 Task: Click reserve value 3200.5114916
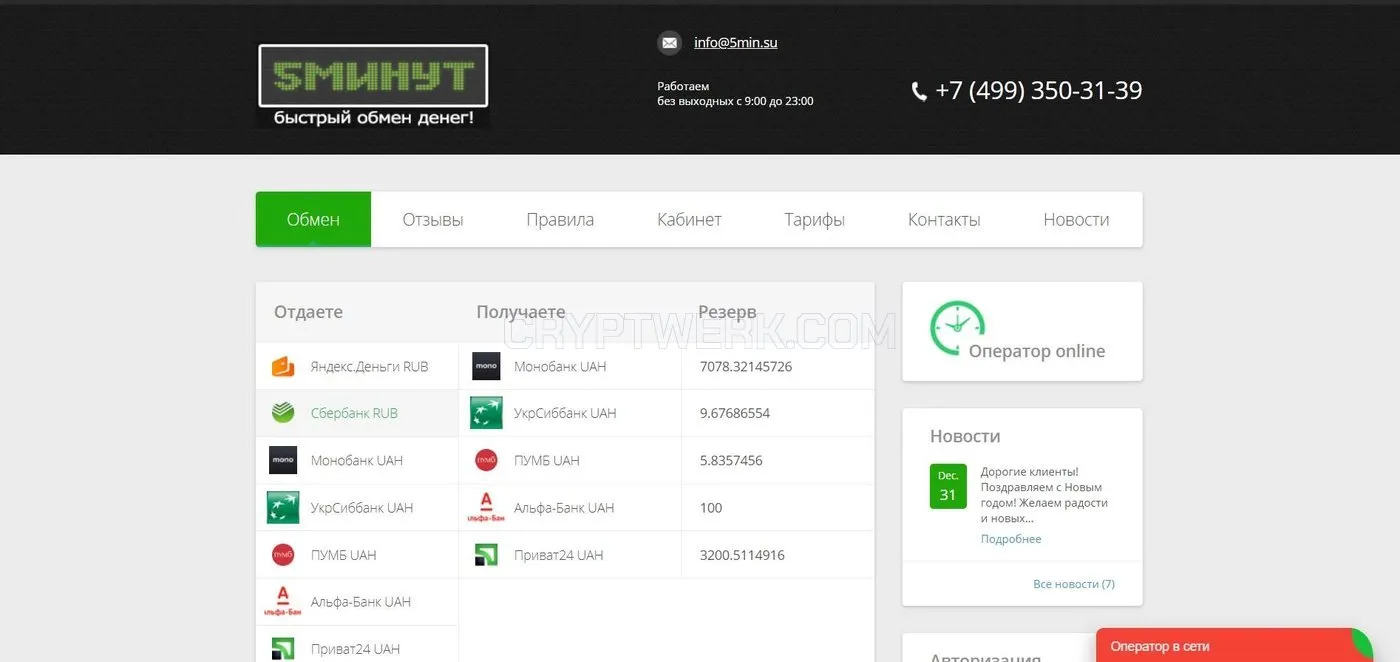tap(742, 554)
